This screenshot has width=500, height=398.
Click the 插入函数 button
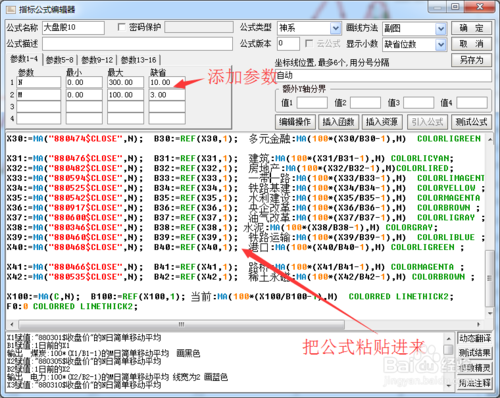(338, 122)
